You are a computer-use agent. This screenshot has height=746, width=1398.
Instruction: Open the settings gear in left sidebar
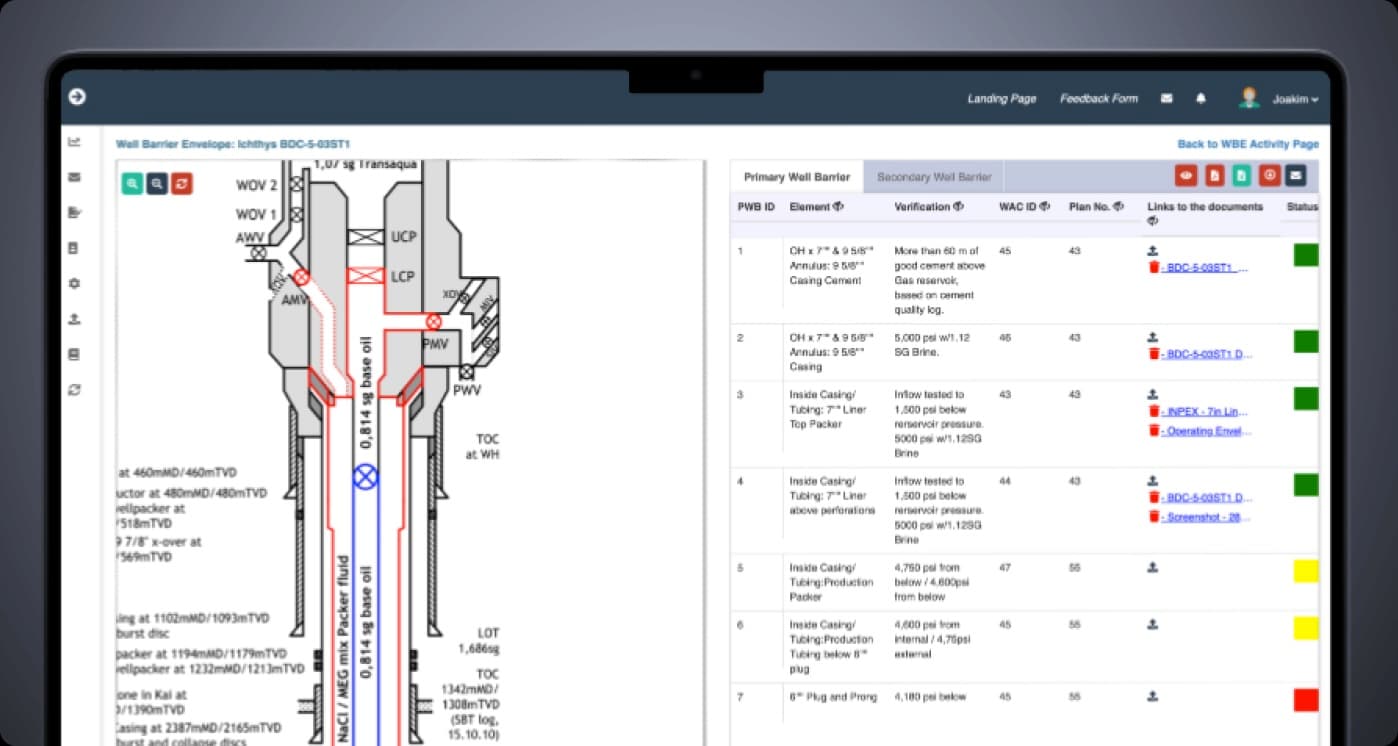coord(74,283)
